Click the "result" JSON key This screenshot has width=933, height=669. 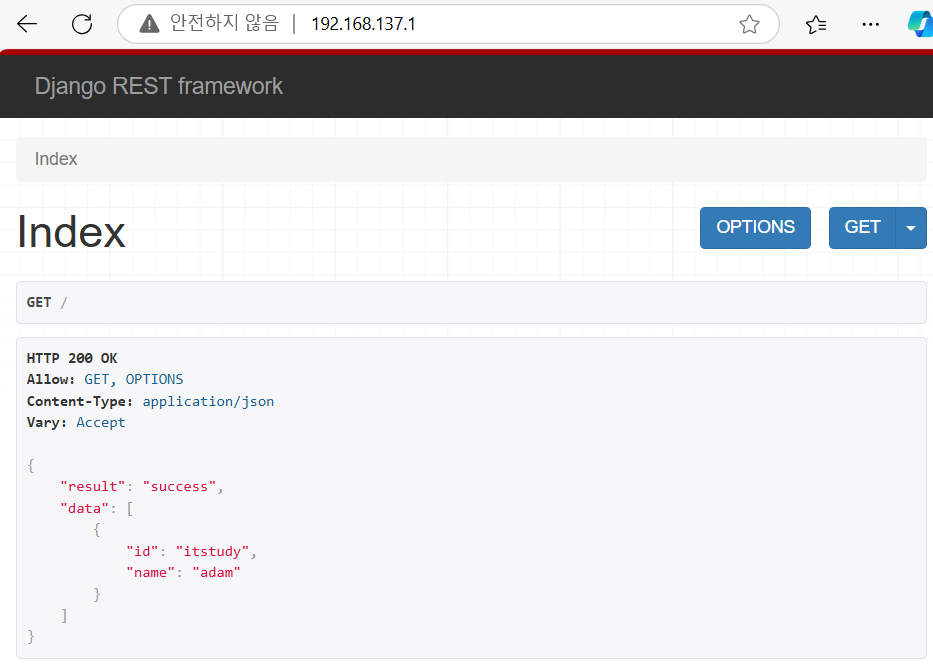pos(93,487)
